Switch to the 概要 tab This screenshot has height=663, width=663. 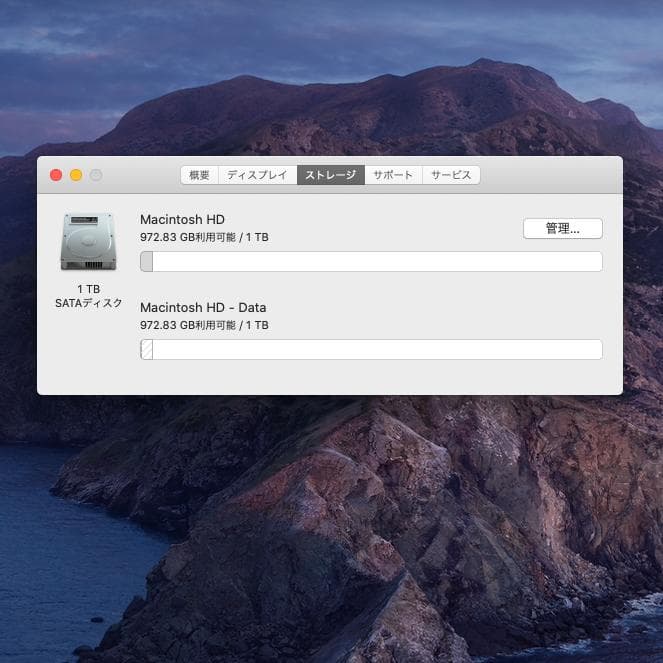(199, 175)
